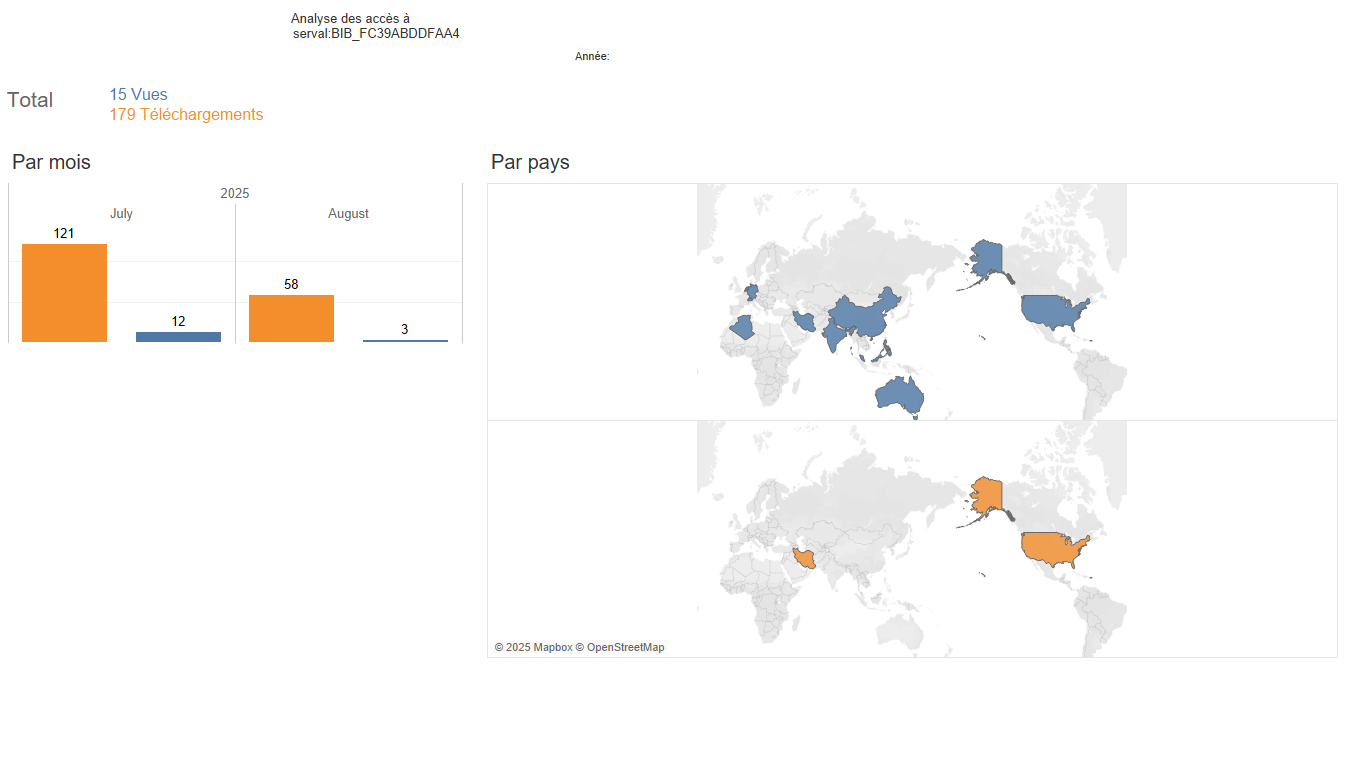Click the 'Par pays' section title
The image size is (1366, 768).
pos(530,162)
